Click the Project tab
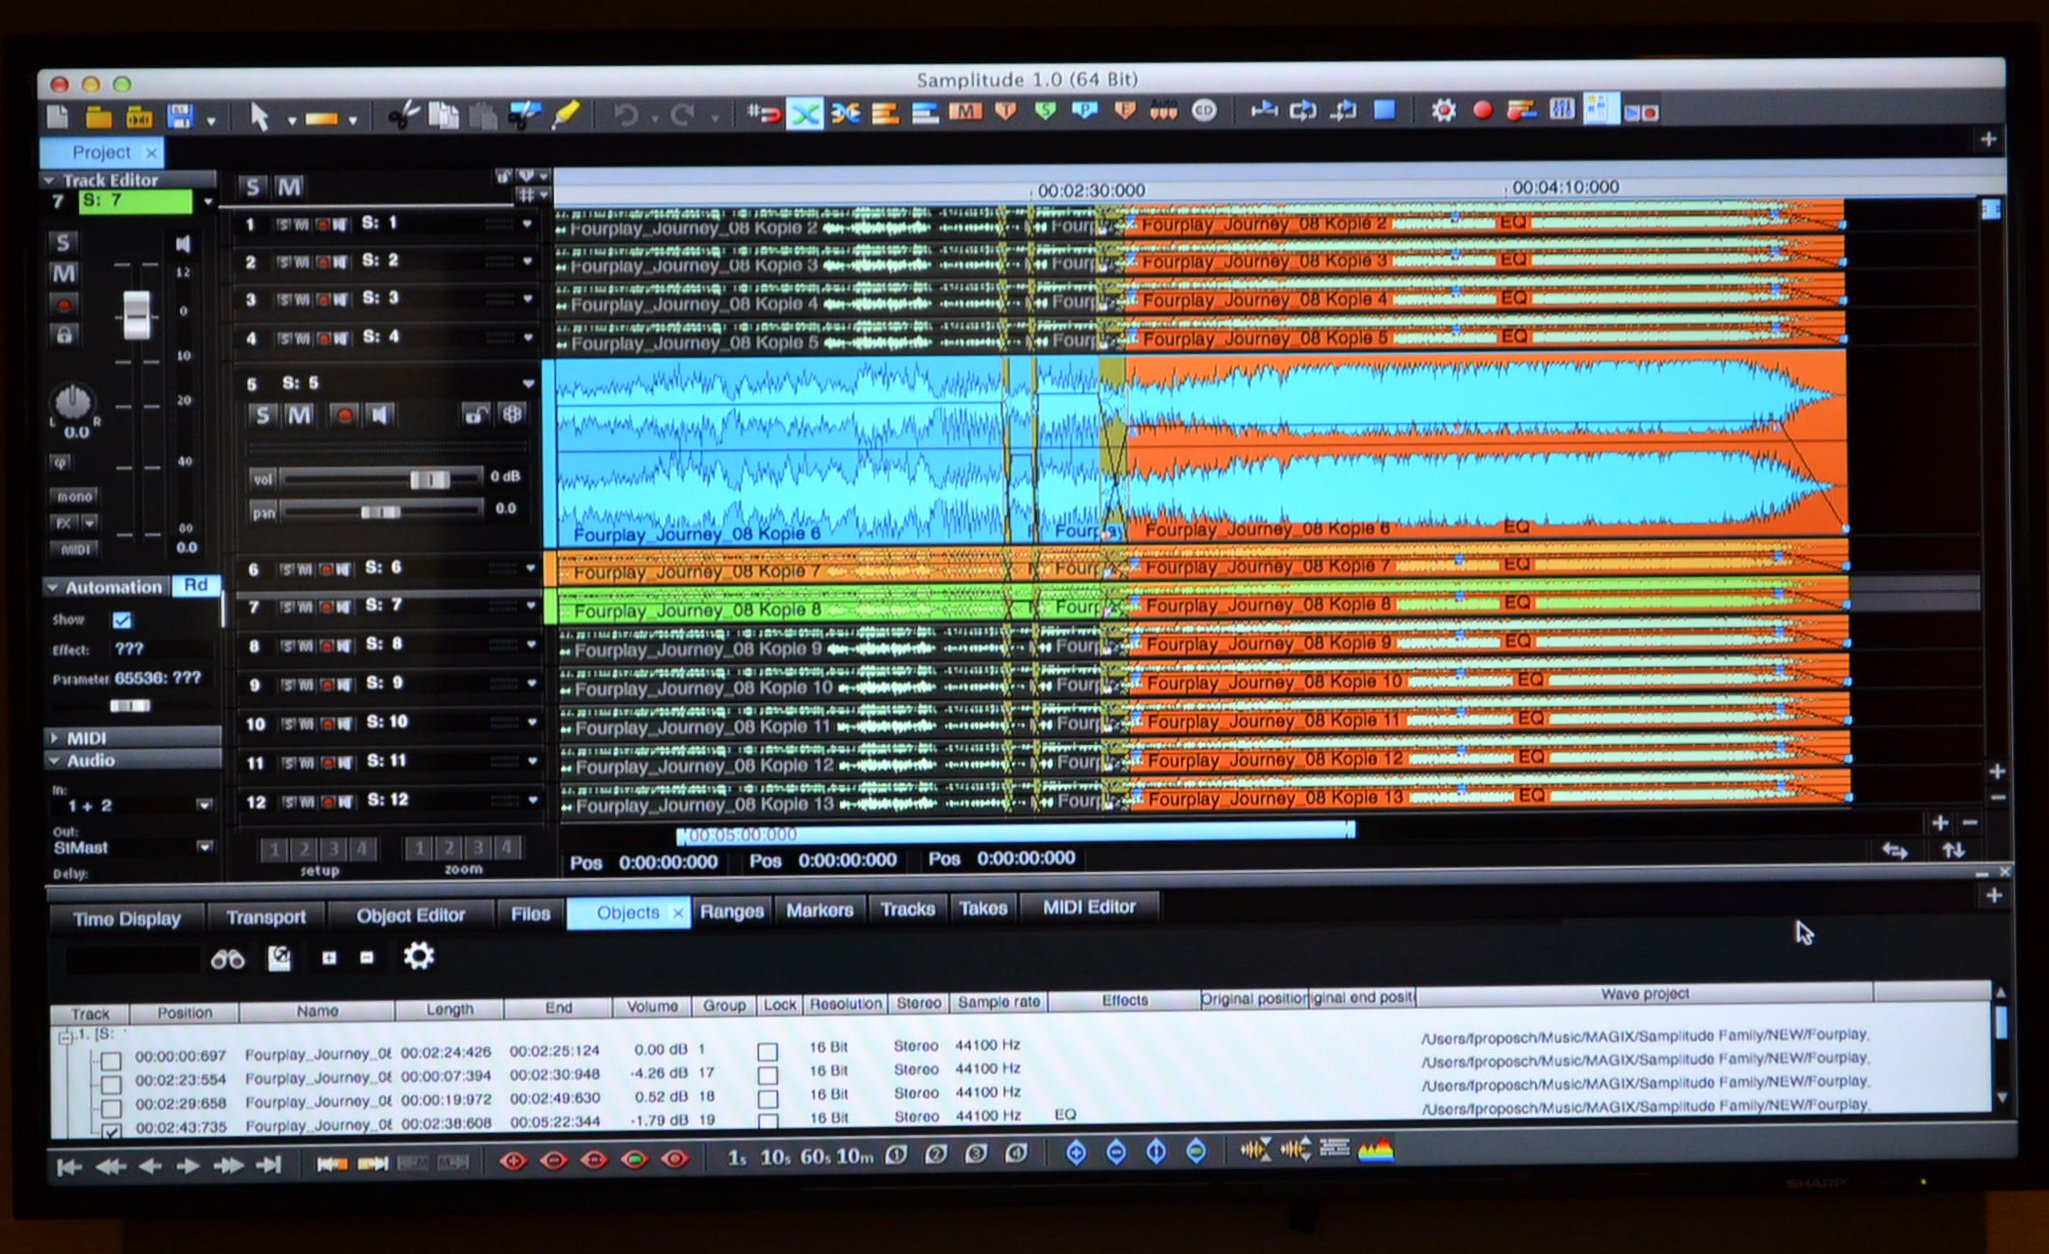This screenshot has width=2049, height=1254. [101, 153]
